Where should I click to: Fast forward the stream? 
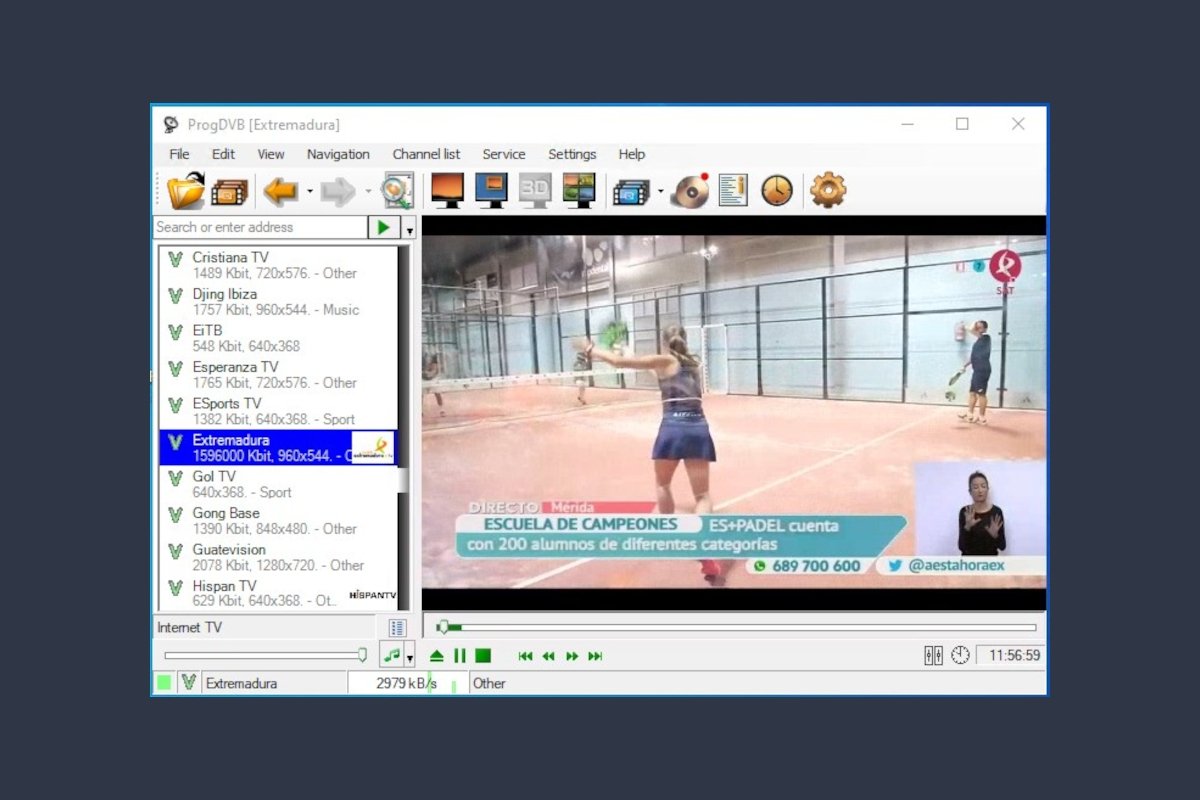click(x=572, y=656)
